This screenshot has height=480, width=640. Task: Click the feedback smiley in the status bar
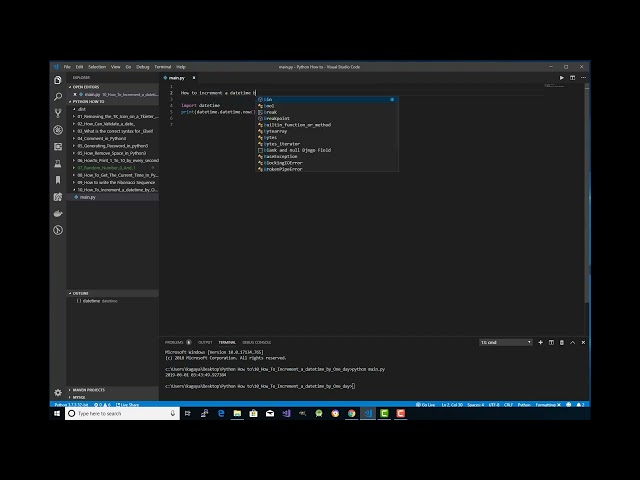pos(569,404)
